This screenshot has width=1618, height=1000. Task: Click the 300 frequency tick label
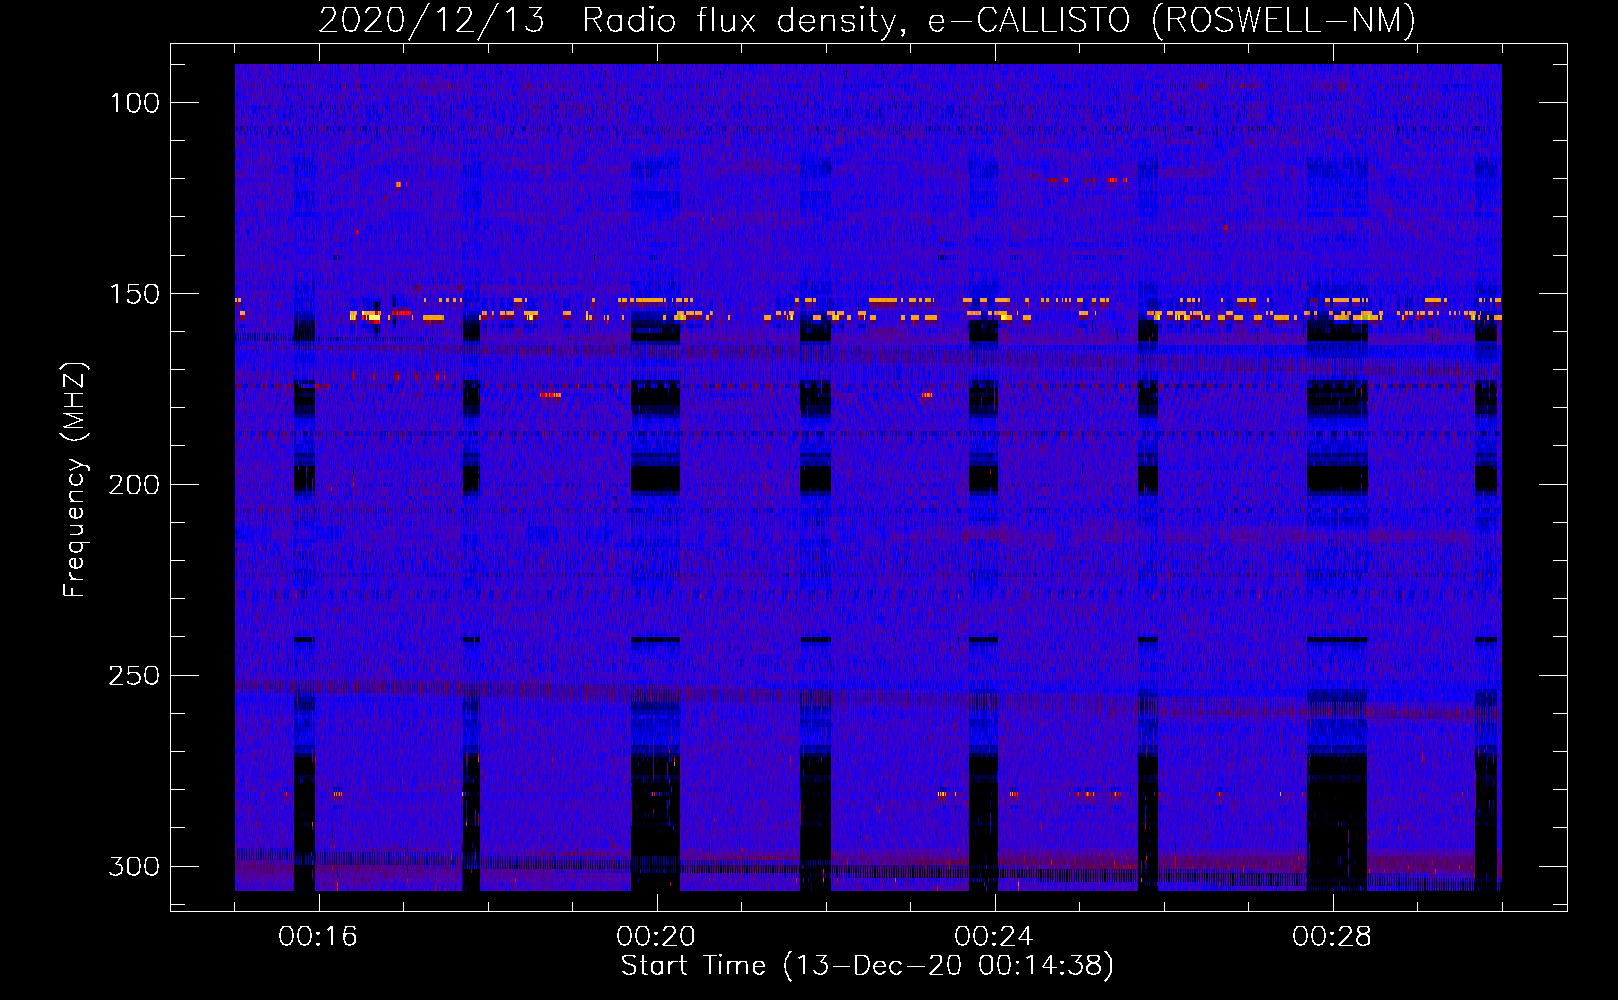(x=133, y=867)
